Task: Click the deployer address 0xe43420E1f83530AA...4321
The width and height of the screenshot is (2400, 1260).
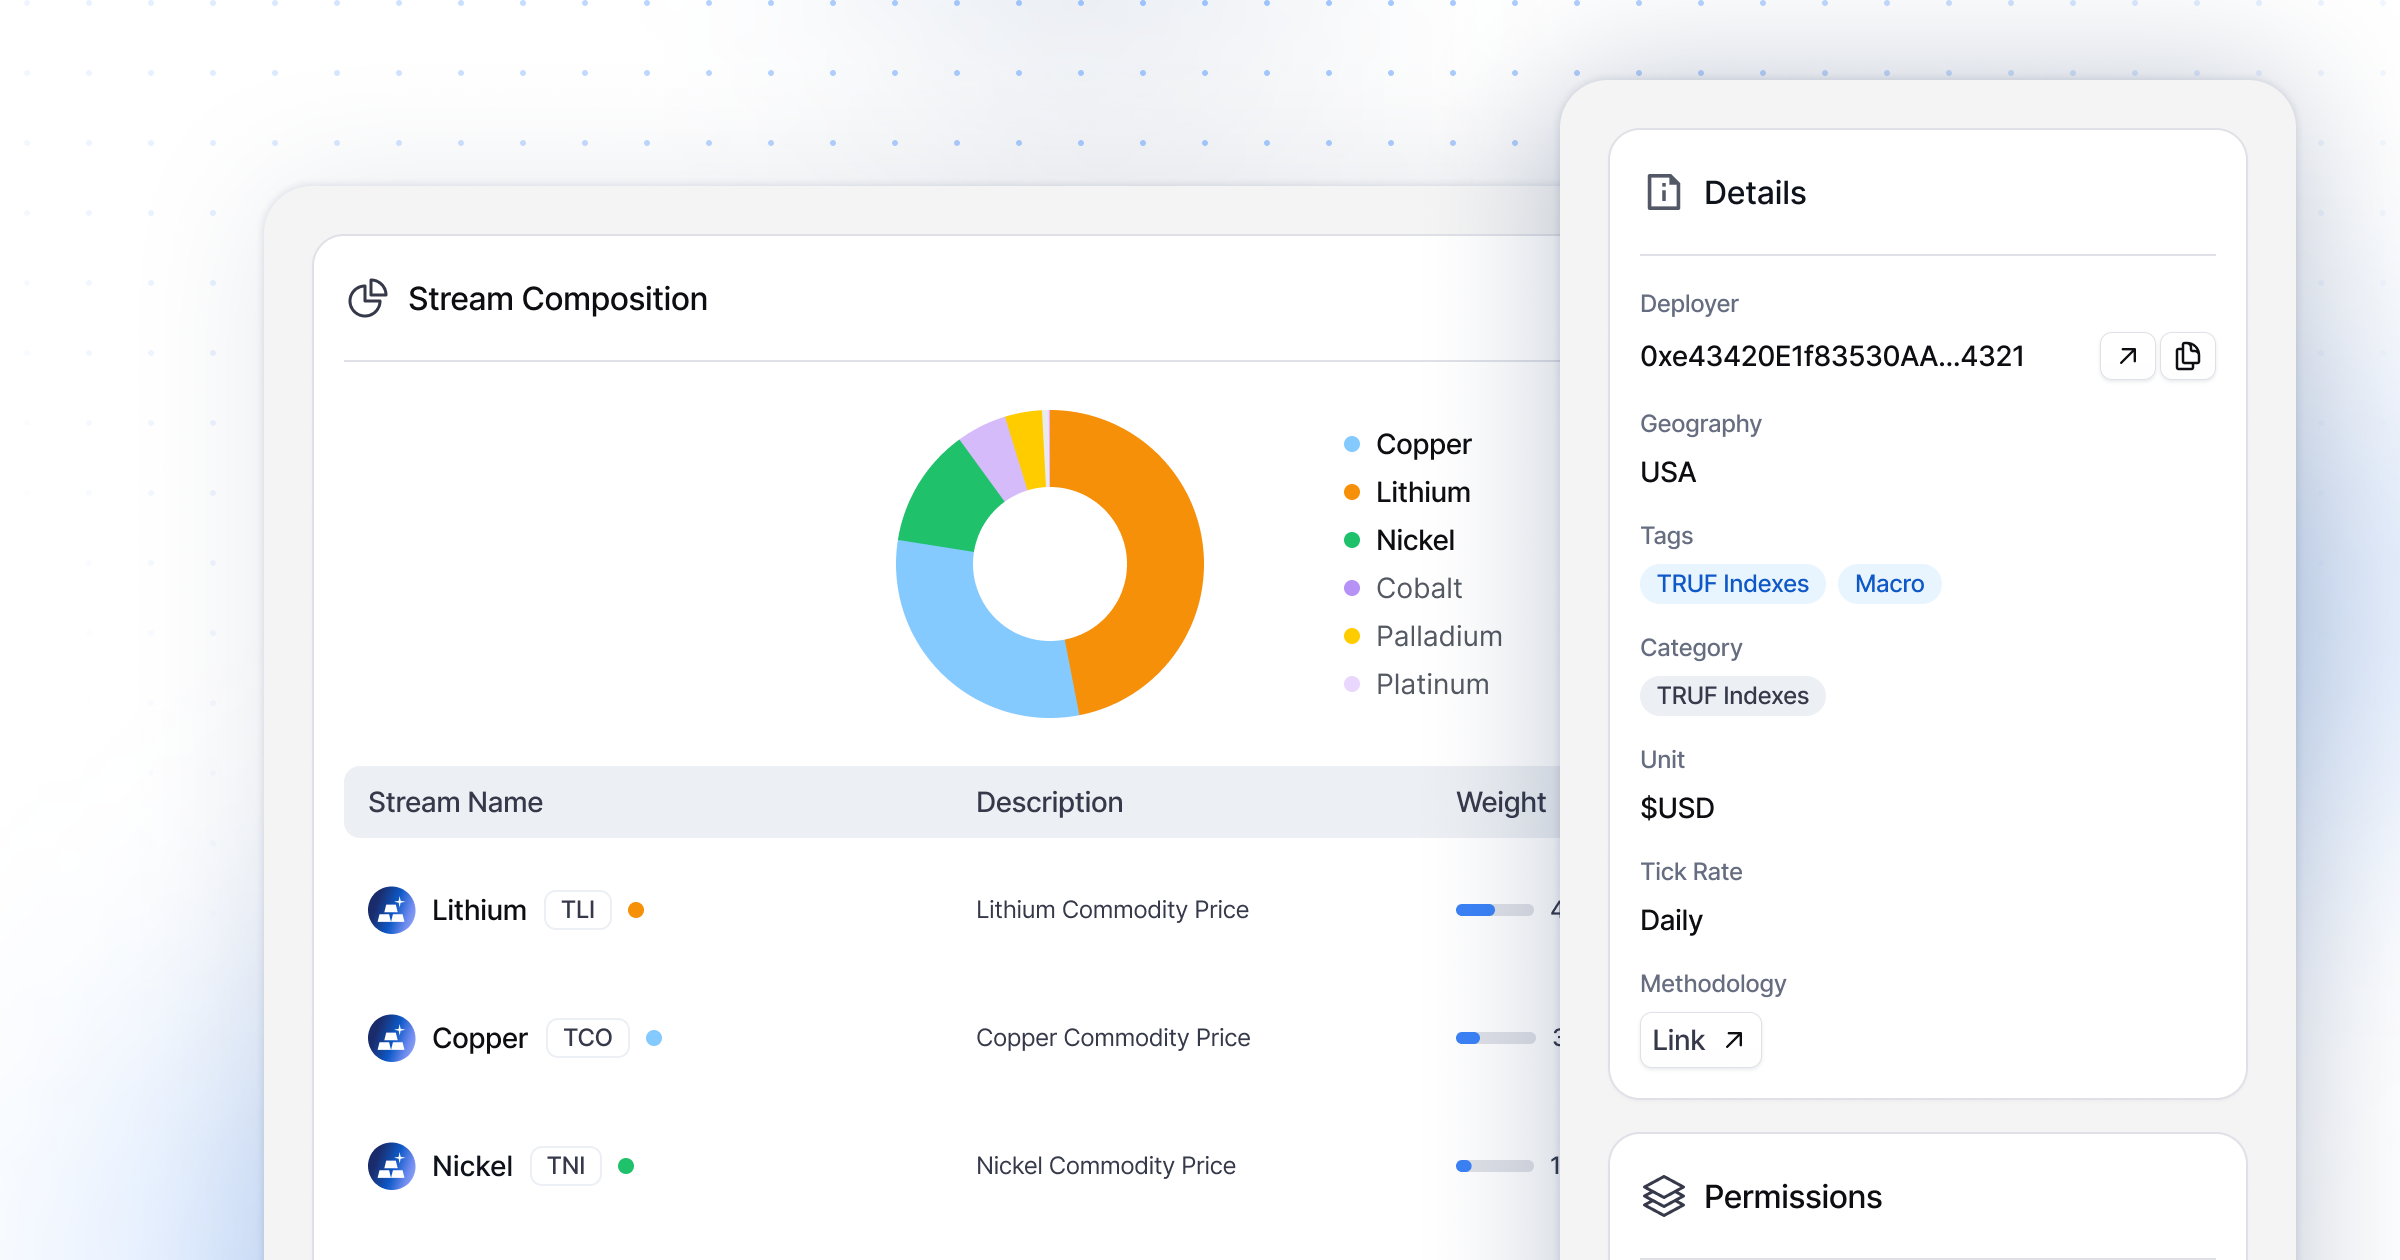Action: [x=1832, y=356]
